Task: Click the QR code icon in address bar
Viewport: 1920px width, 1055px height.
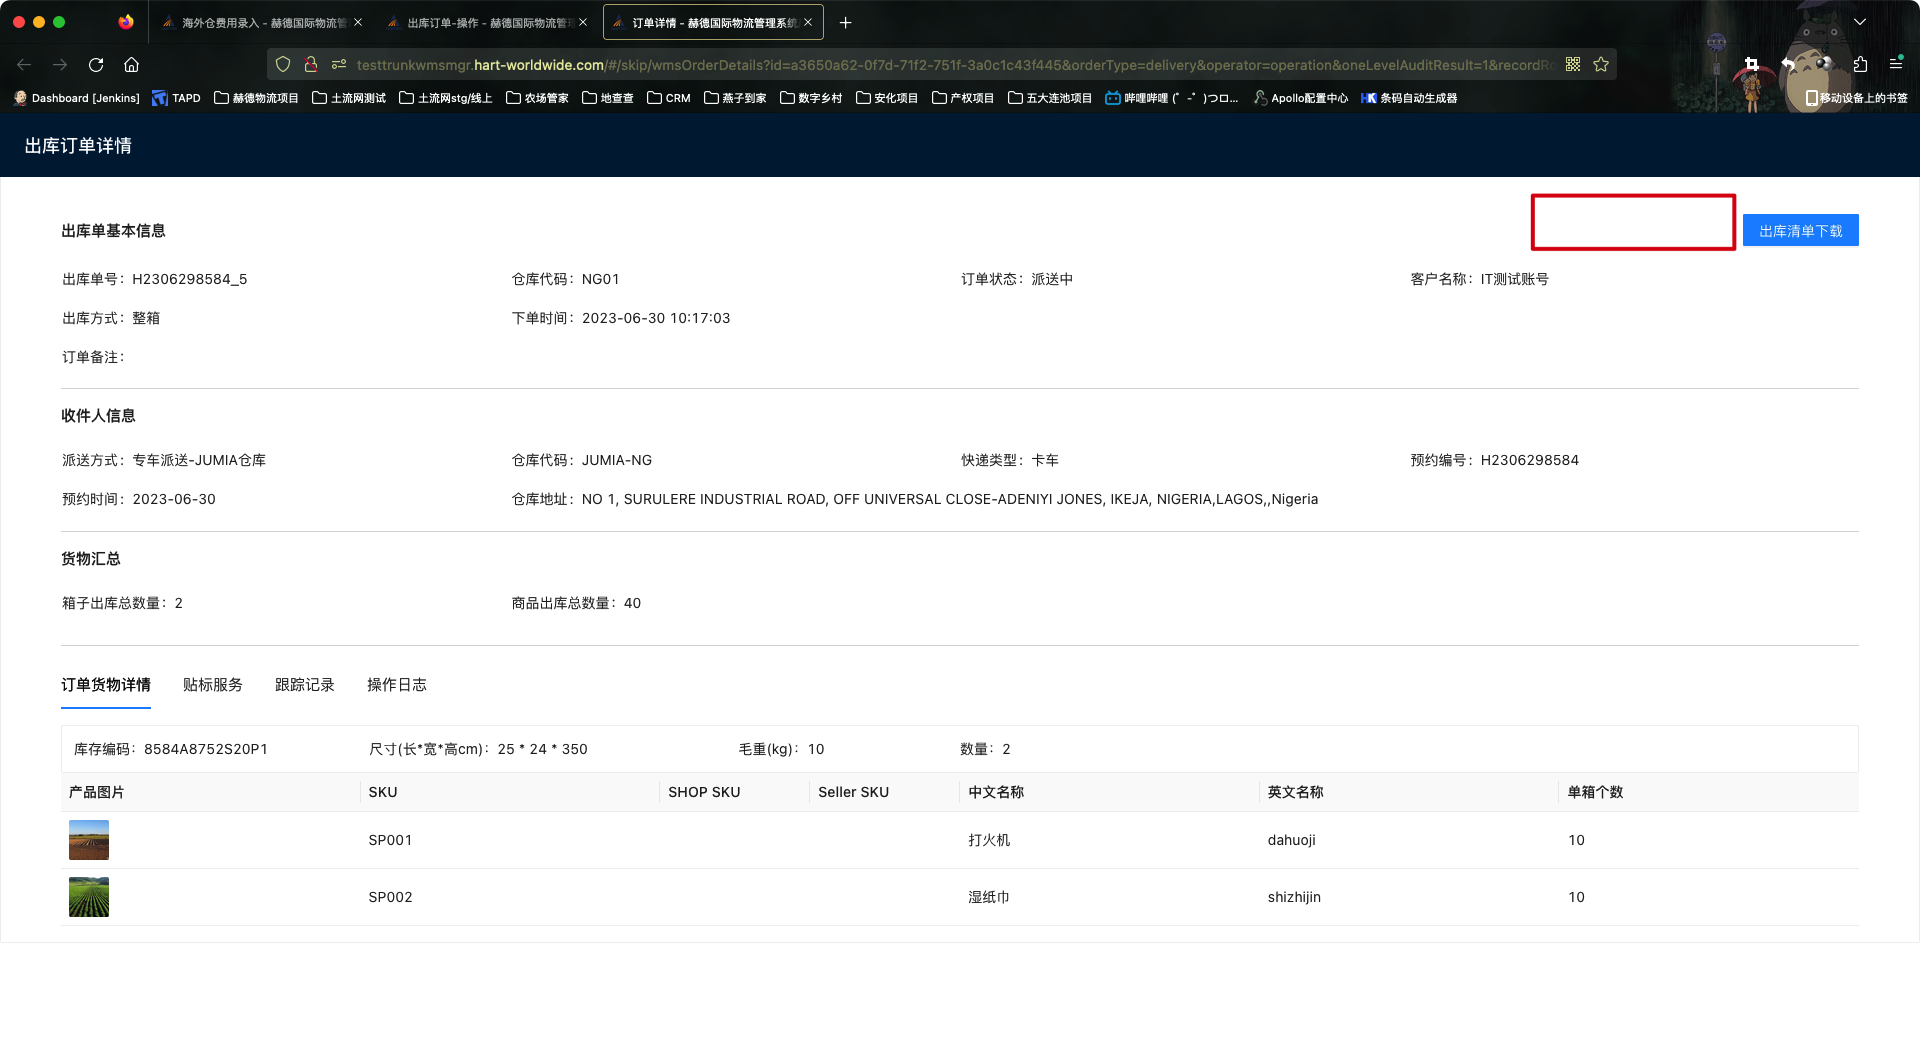Action: pos(1573,65)
